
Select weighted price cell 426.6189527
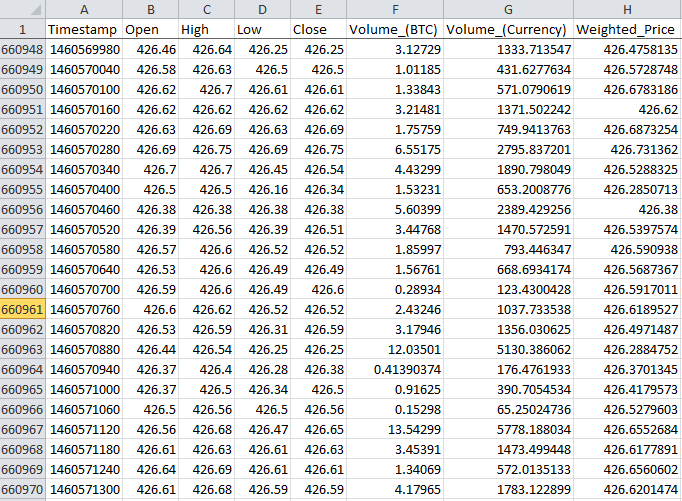[x=628, y=310]
